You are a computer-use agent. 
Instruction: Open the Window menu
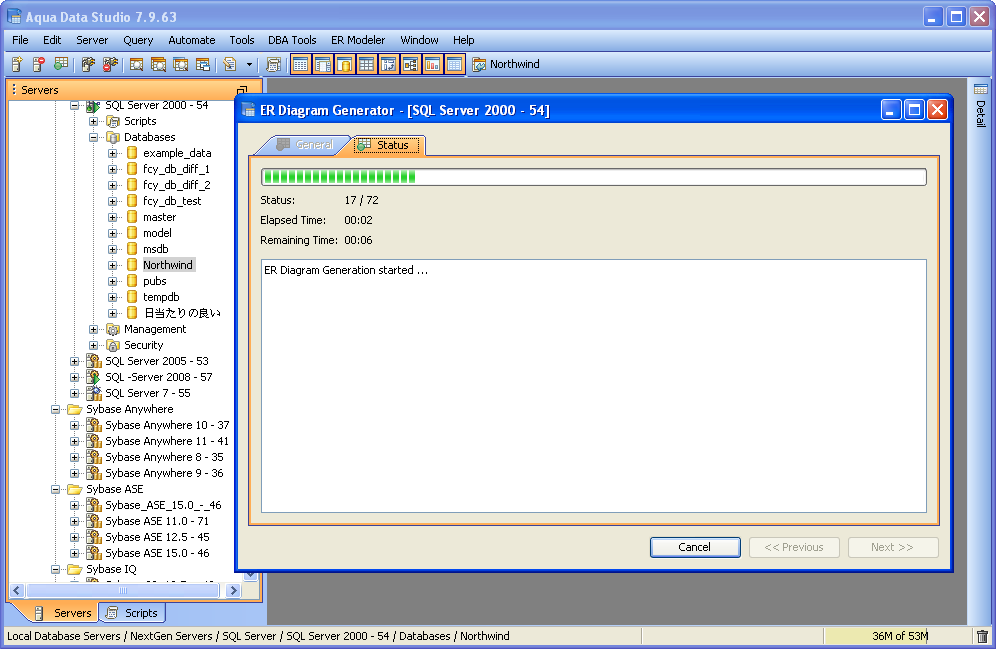coord(419,40)
